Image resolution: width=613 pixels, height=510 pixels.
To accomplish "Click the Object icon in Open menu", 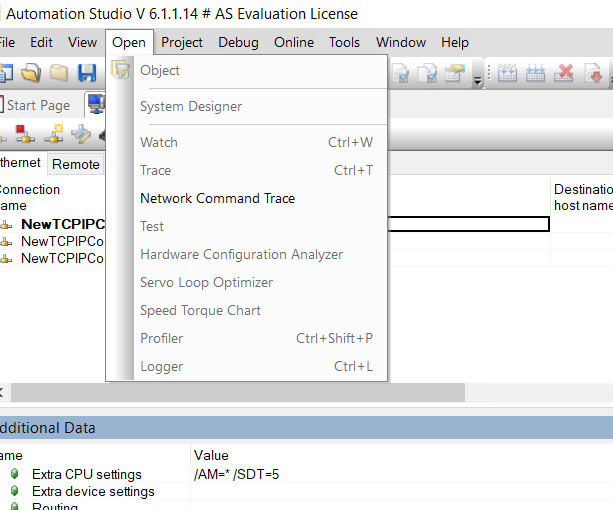I will click(x=120, y=70).
